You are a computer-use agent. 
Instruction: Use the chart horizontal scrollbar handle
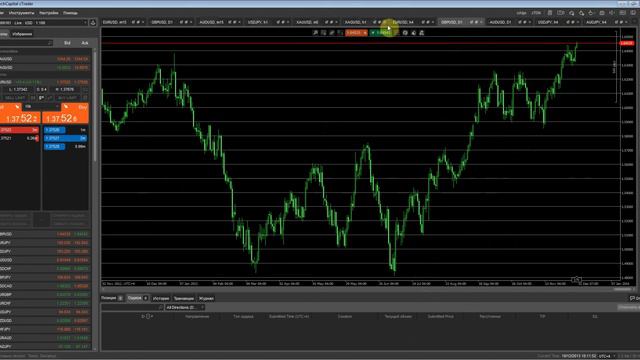[x=622, y=289]
